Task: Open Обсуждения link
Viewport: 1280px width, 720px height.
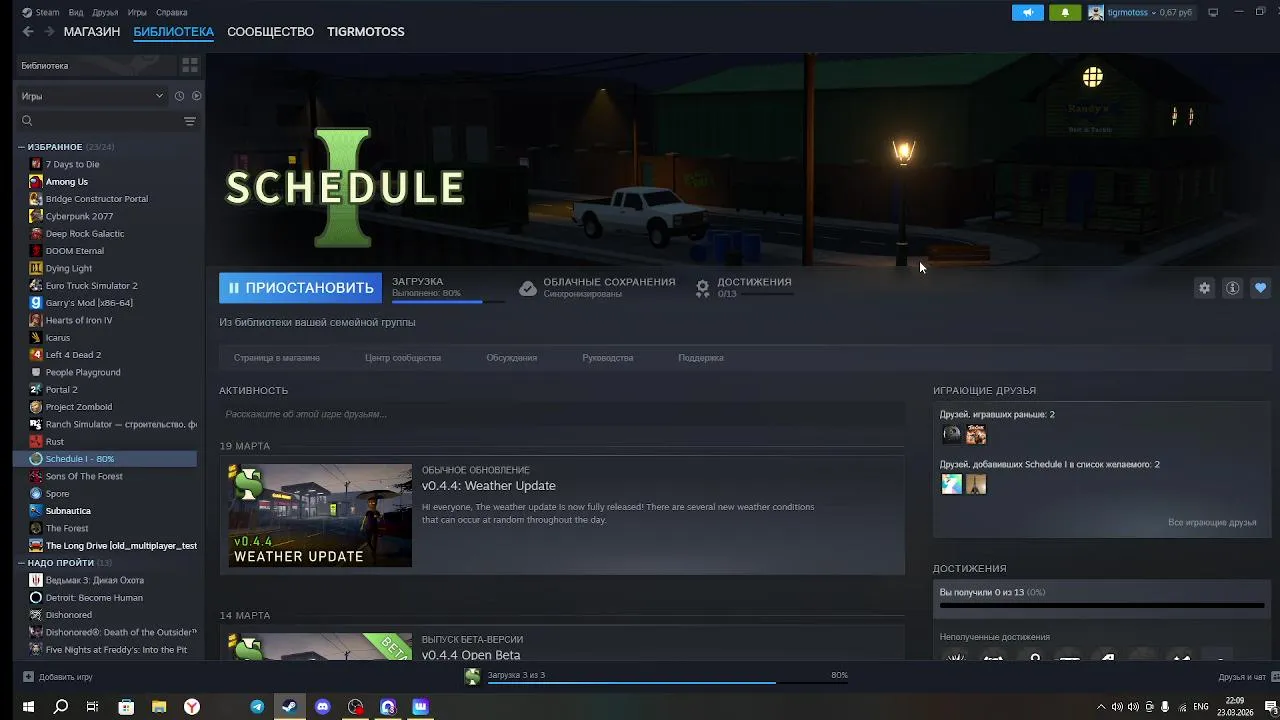Action: 512,358
